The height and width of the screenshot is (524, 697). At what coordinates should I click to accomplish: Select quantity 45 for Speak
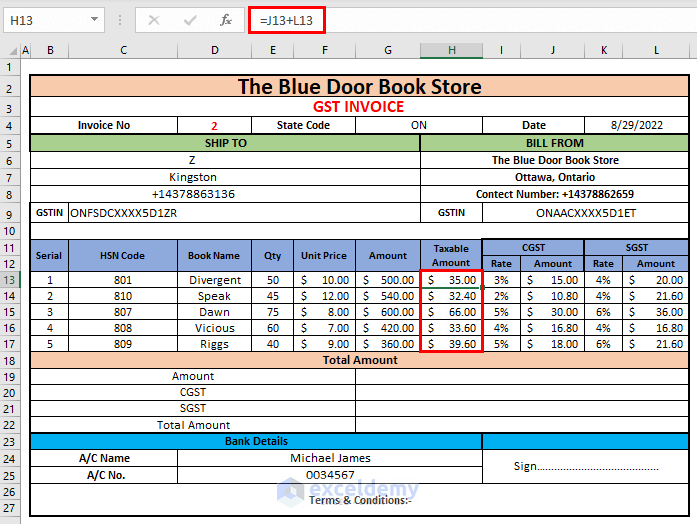point(272,296)
